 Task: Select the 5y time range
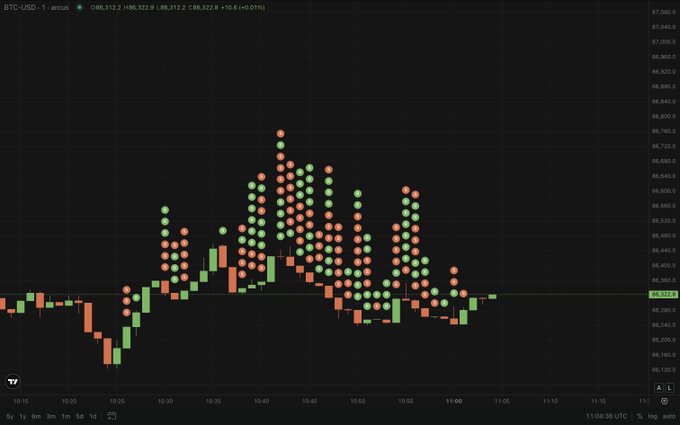click(x=10, y=416)
